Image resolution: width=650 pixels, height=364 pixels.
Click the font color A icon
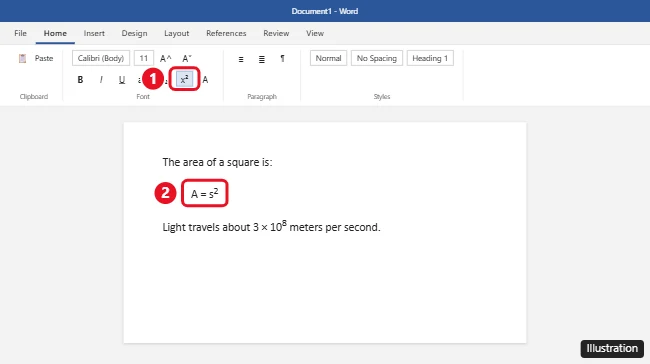pos(205,80)
